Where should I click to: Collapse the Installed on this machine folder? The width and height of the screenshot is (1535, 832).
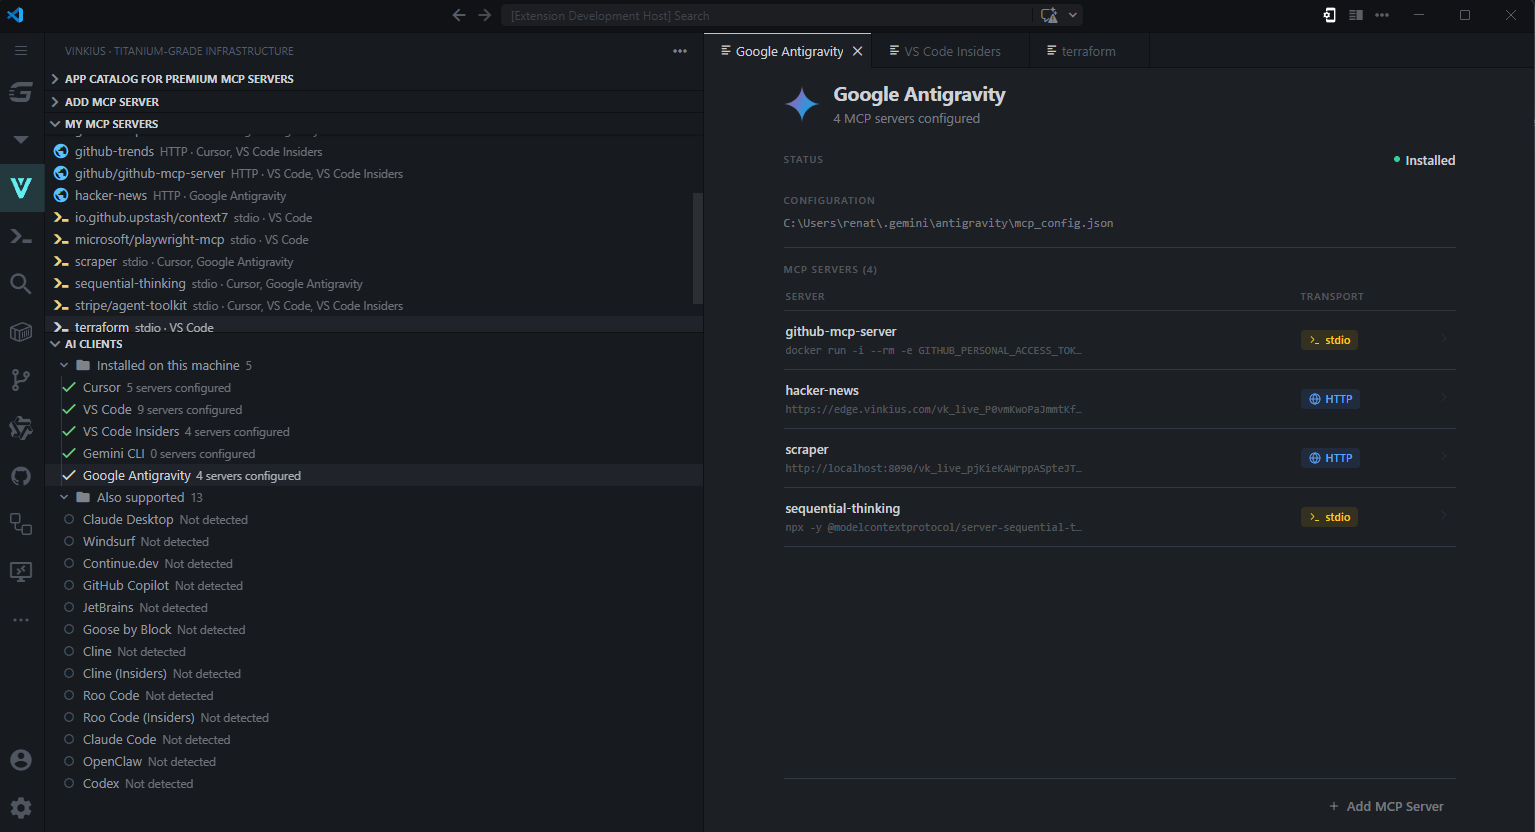click(64, 366)
